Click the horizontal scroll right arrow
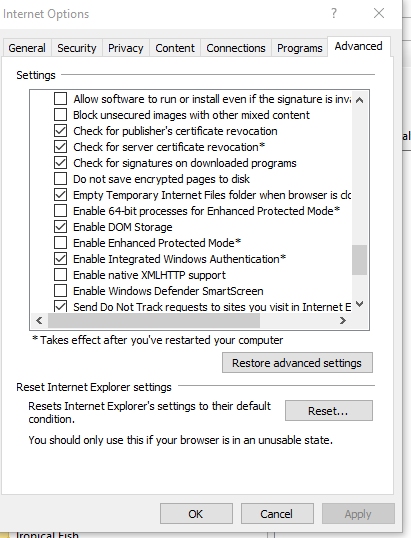The width and height of the screenshot is (411, 538). [x=342, y=320]
